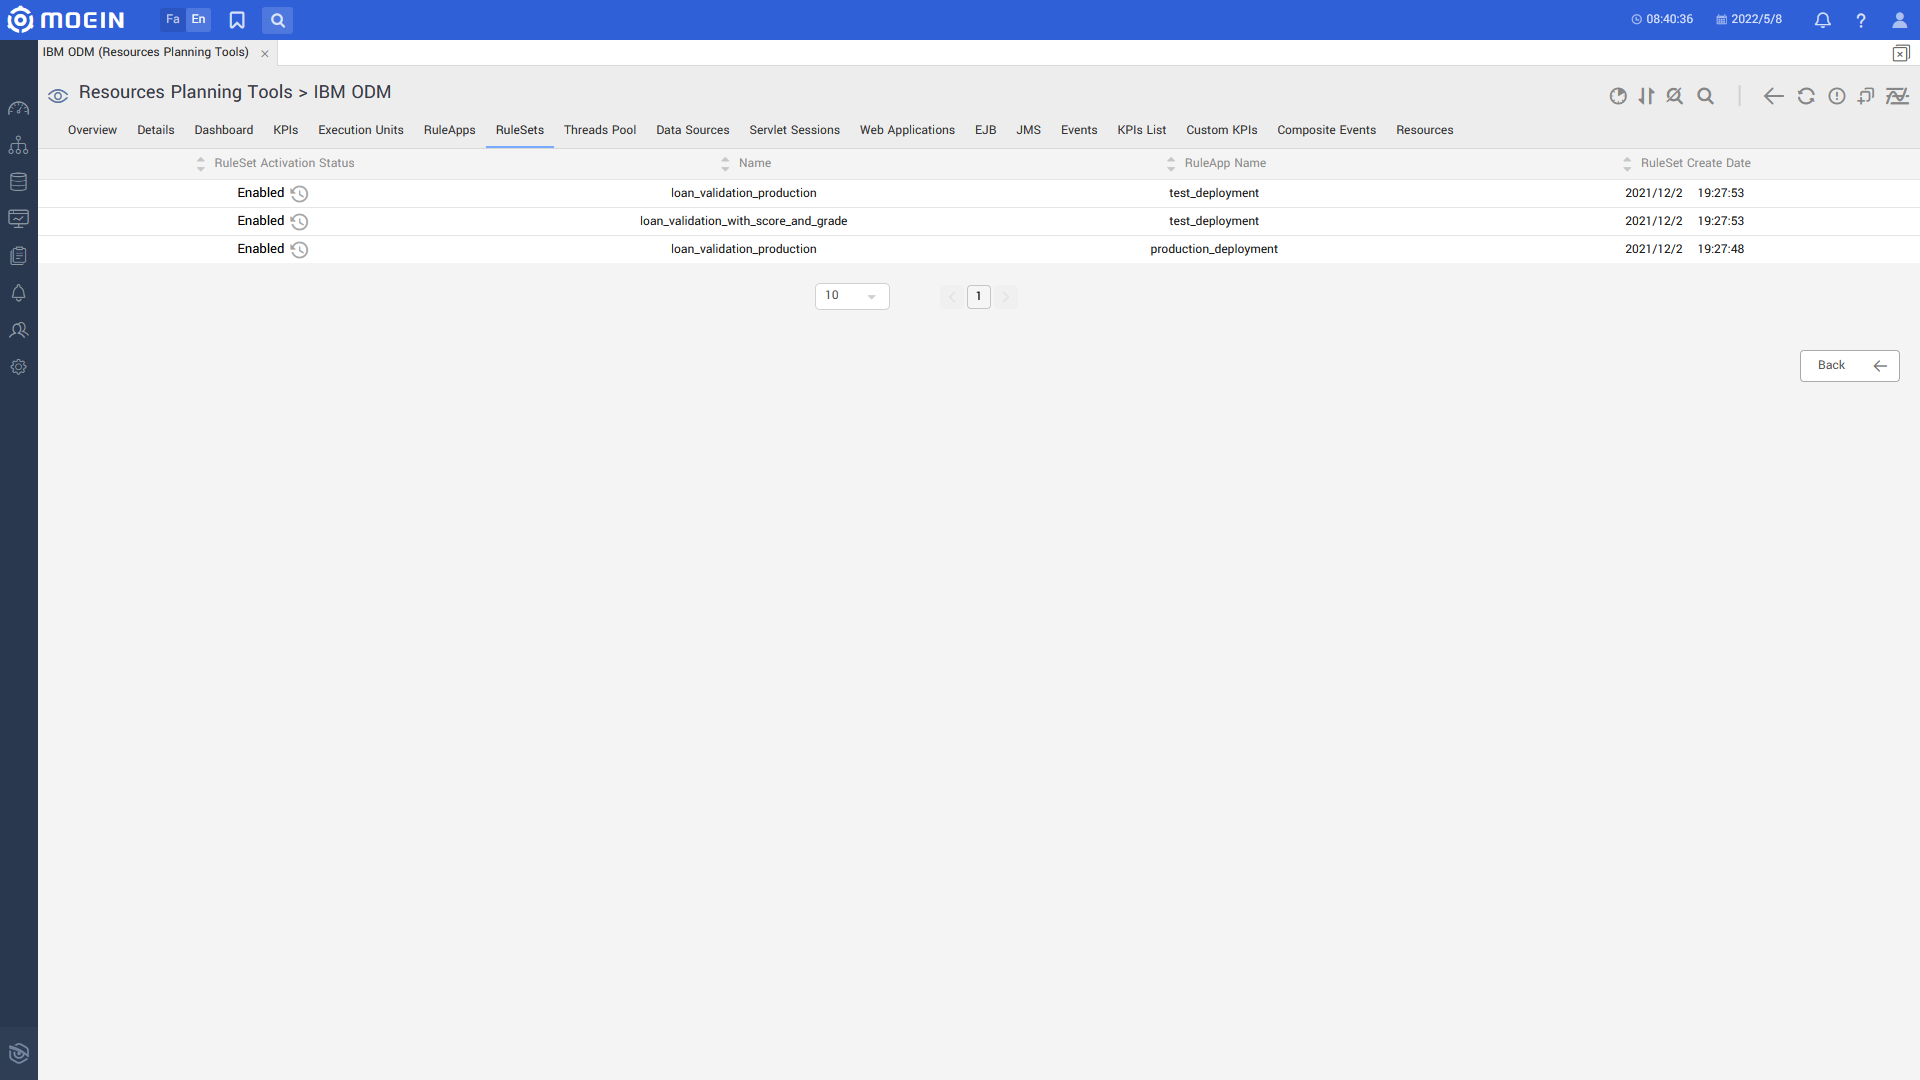Open the Composite Events tab
This screenshot has height=1080, width=1920.
coord(1327,131)
